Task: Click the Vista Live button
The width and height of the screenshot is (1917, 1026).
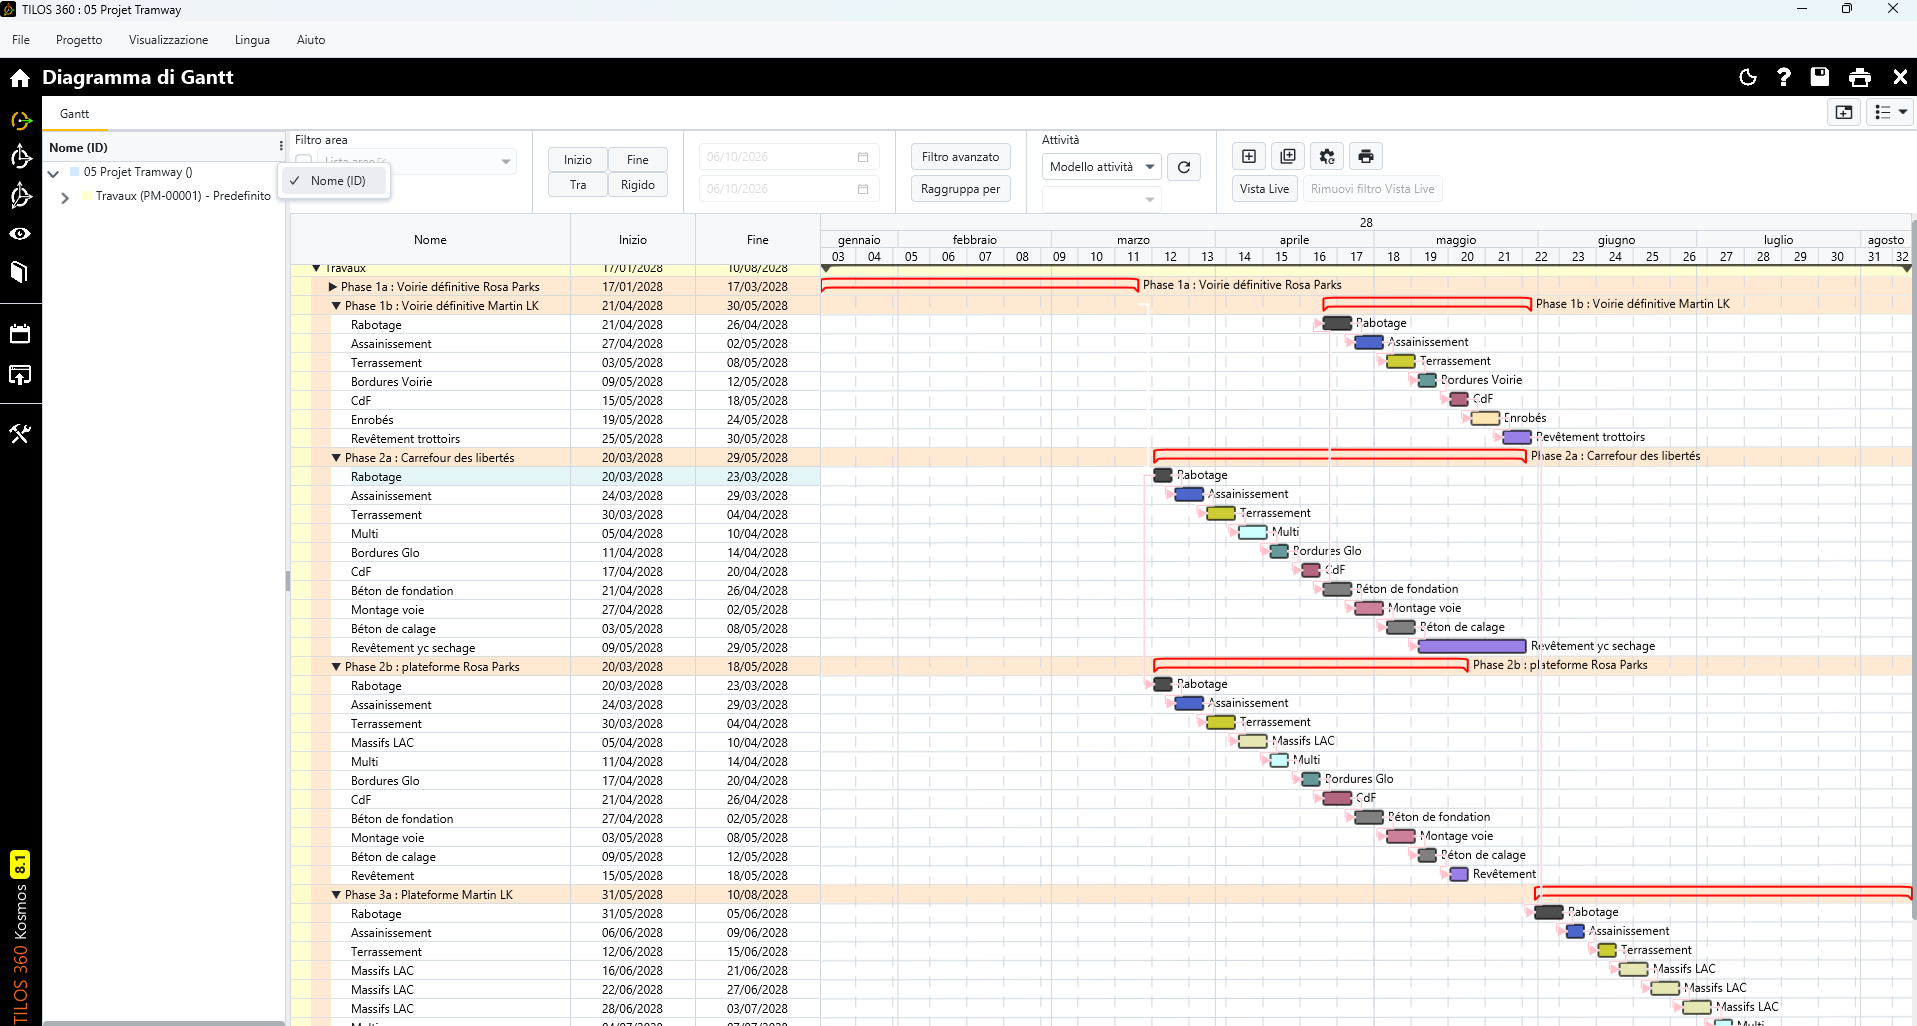Action: pos(1264,189)
